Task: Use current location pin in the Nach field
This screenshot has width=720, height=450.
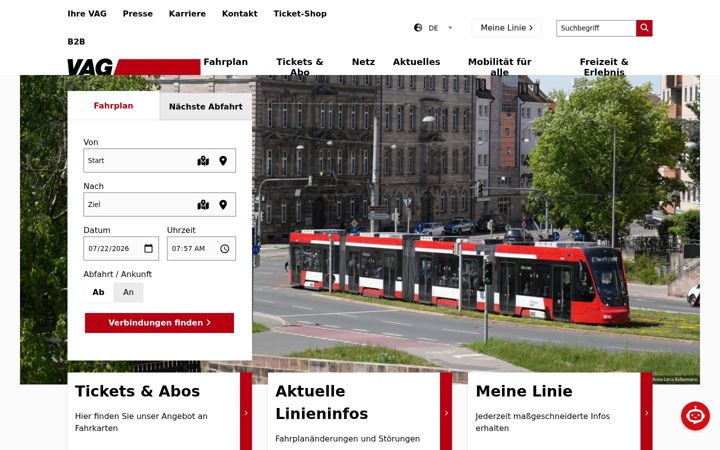Action: click(x=223, y=205)
